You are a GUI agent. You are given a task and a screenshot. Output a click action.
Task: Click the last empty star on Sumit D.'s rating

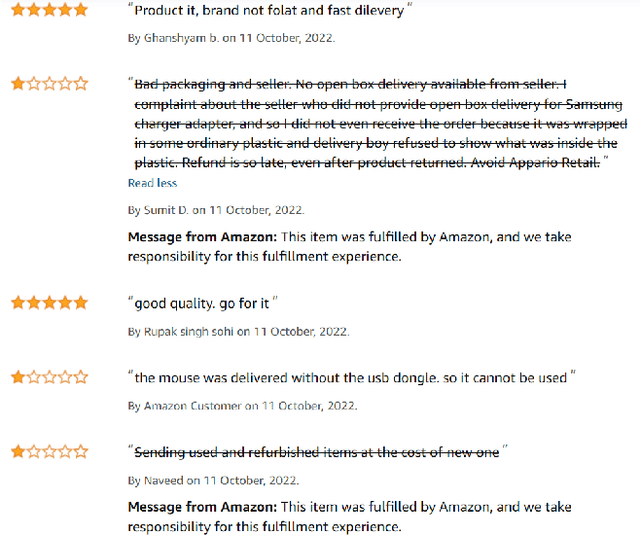pos(81,84)
